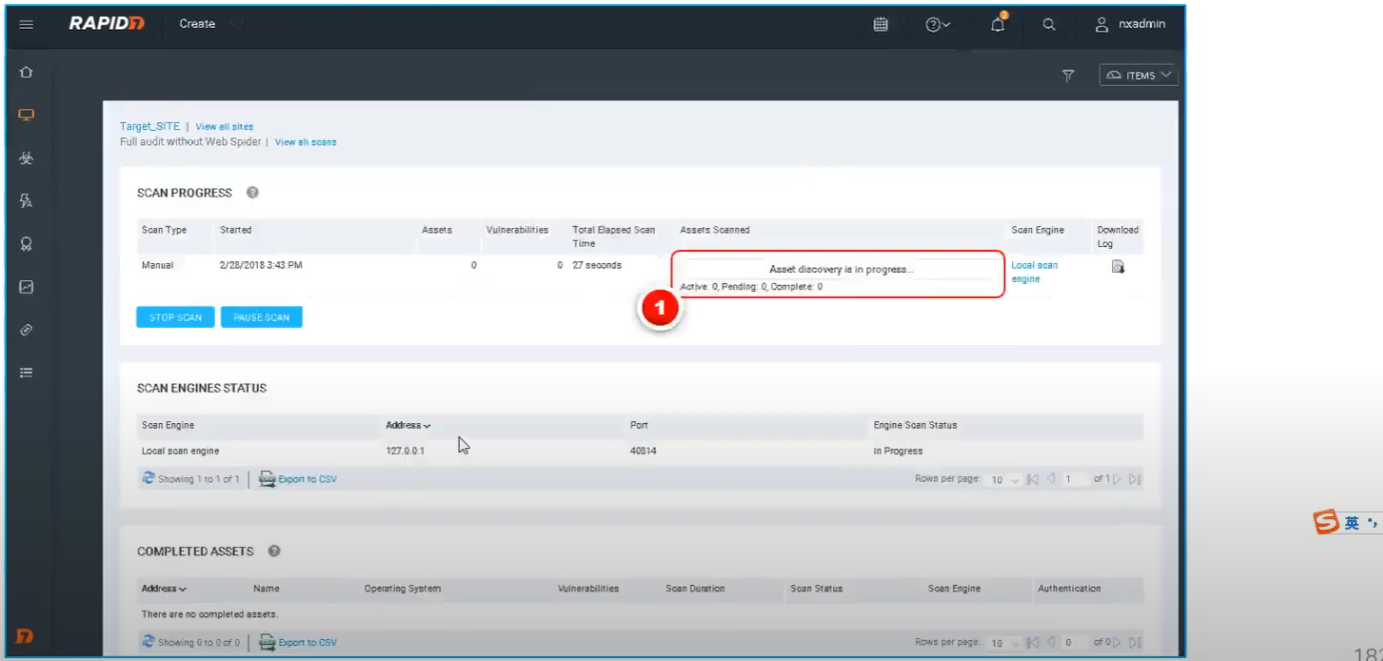This screenshot has height=661, width=1383.
Task: Click page number field in Scan Engines table
Action: click(1075, 480)
